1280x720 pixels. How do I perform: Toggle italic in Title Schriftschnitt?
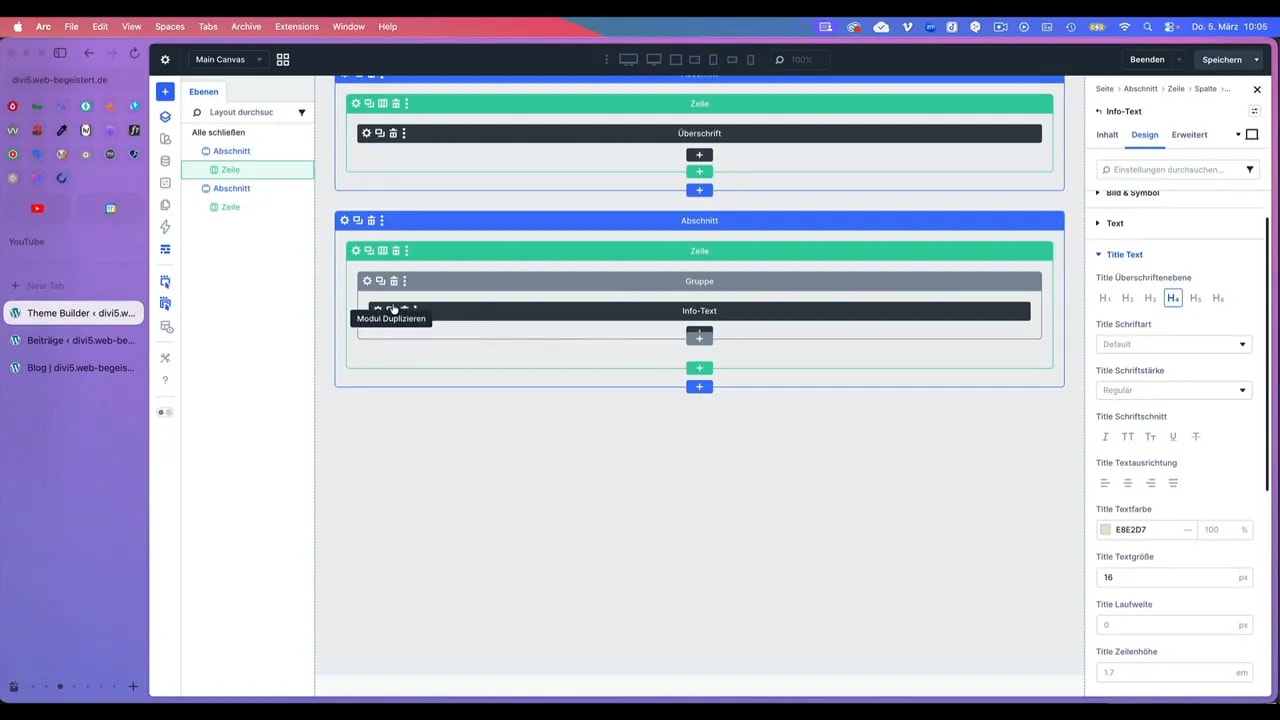point(1105,436)
